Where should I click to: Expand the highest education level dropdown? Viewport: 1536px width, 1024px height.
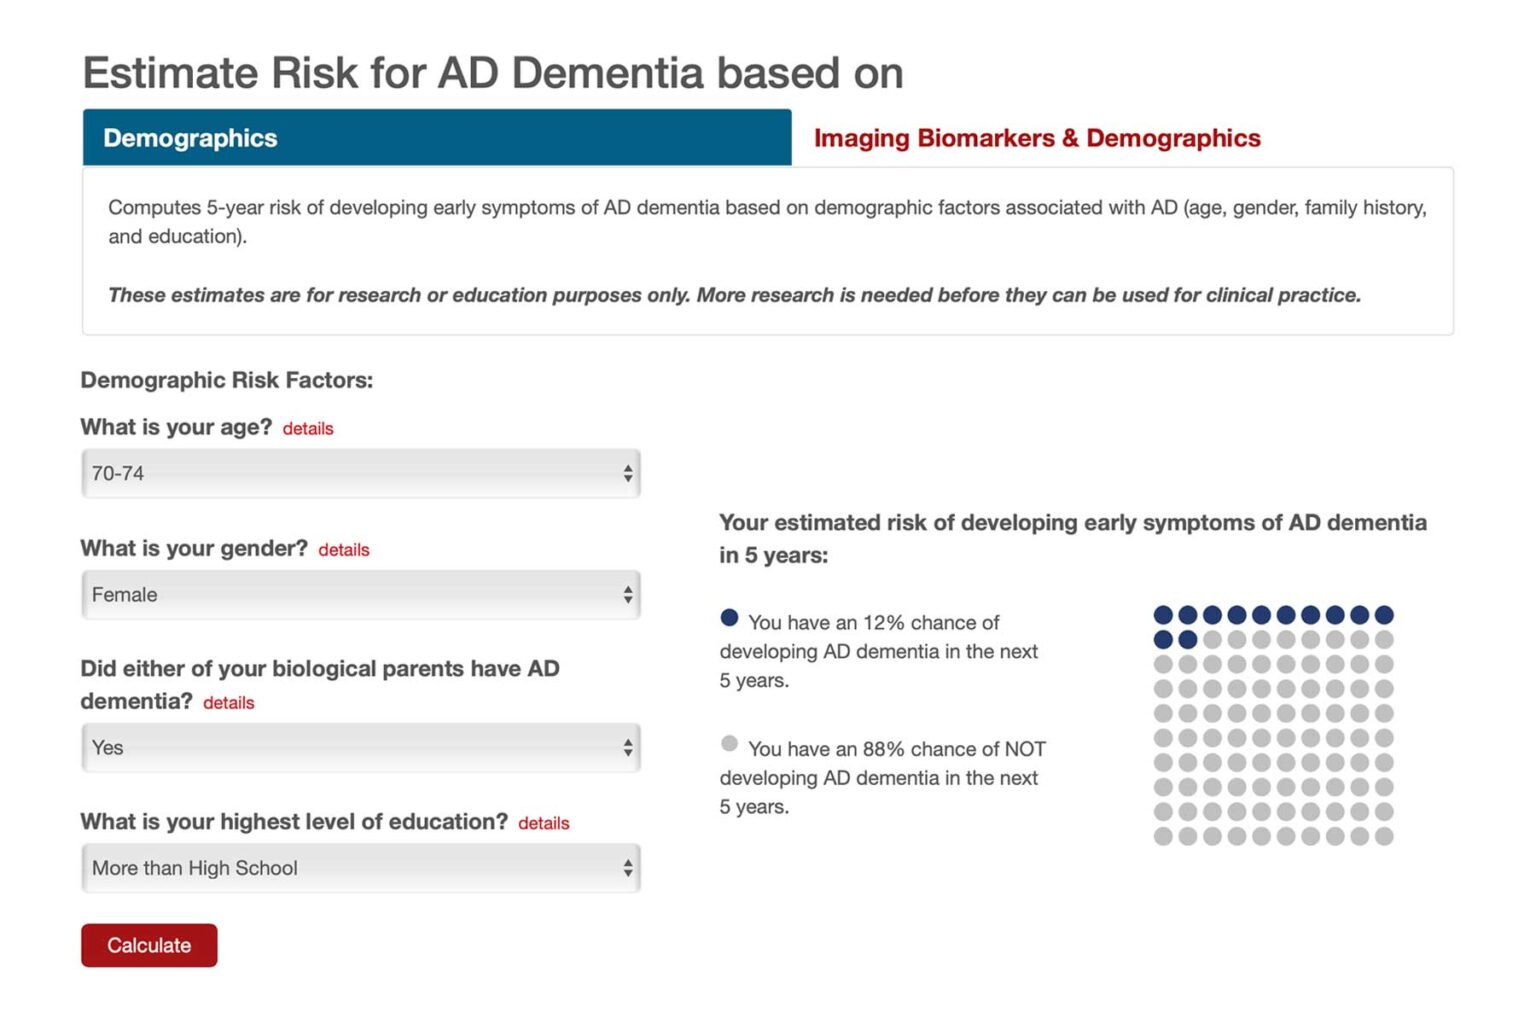pos(360,868)
